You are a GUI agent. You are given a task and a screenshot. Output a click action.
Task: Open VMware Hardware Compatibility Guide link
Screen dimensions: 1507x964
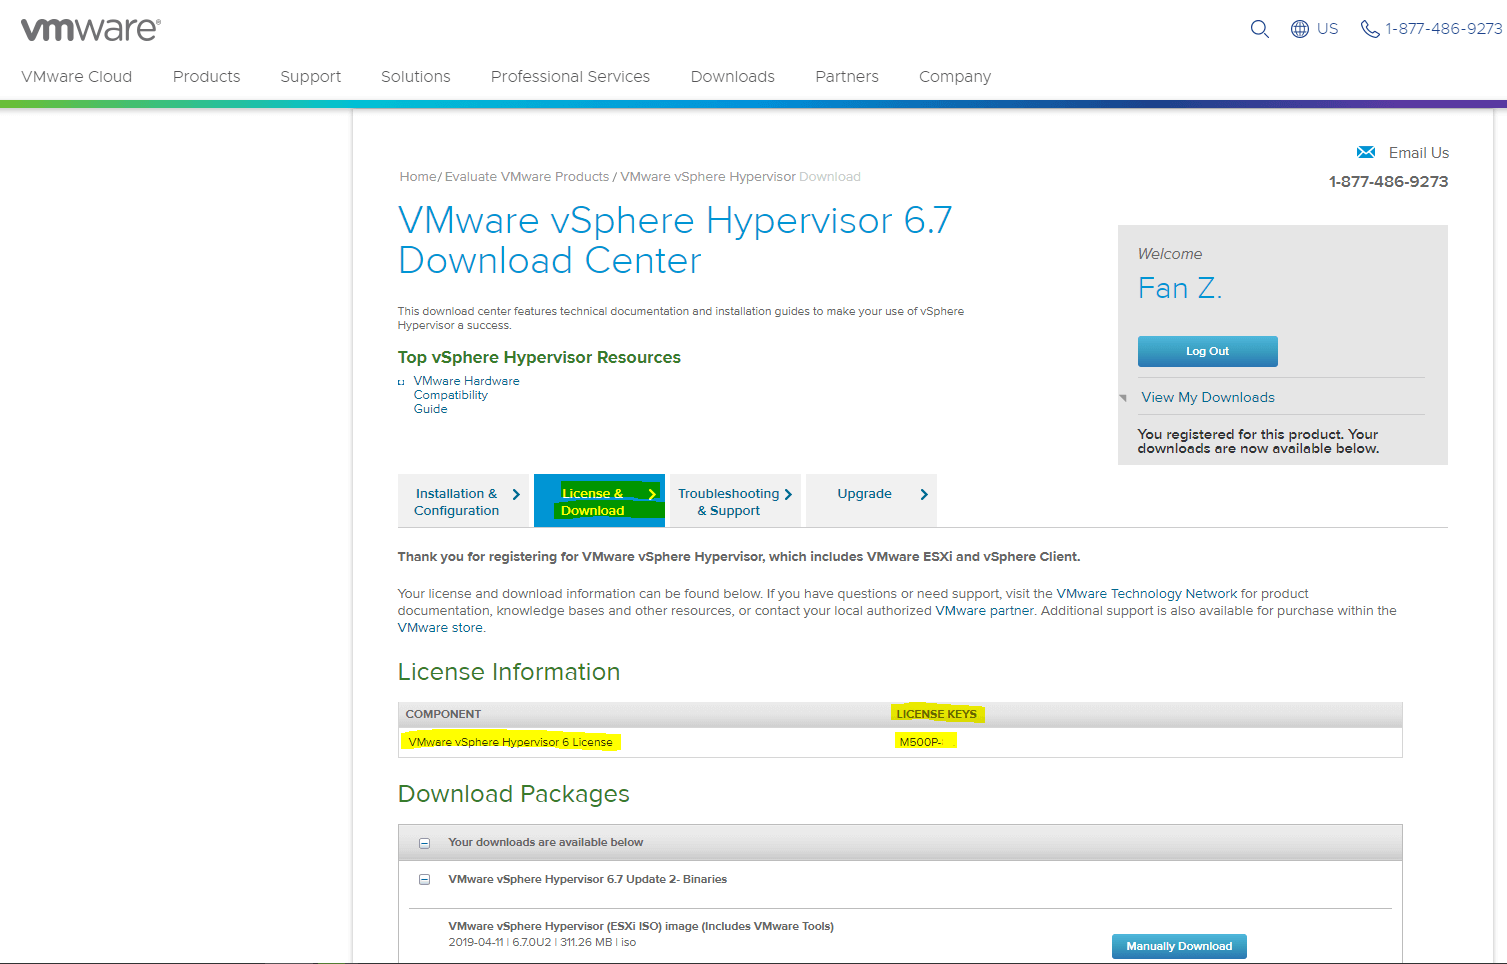[466, 395]
